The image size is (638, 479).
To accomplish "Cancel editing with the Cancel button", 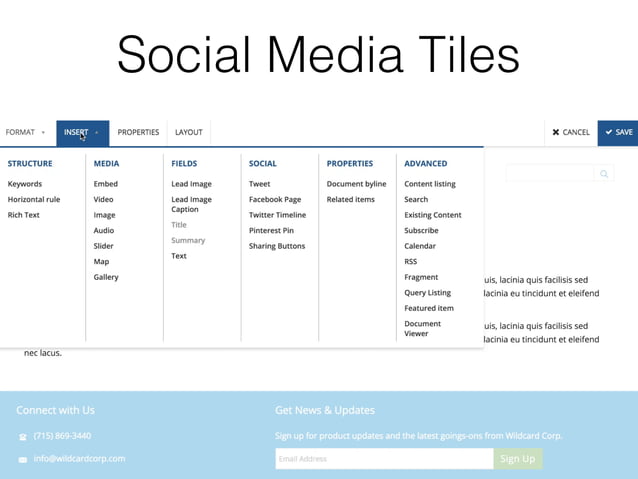I will coord(571,132).
